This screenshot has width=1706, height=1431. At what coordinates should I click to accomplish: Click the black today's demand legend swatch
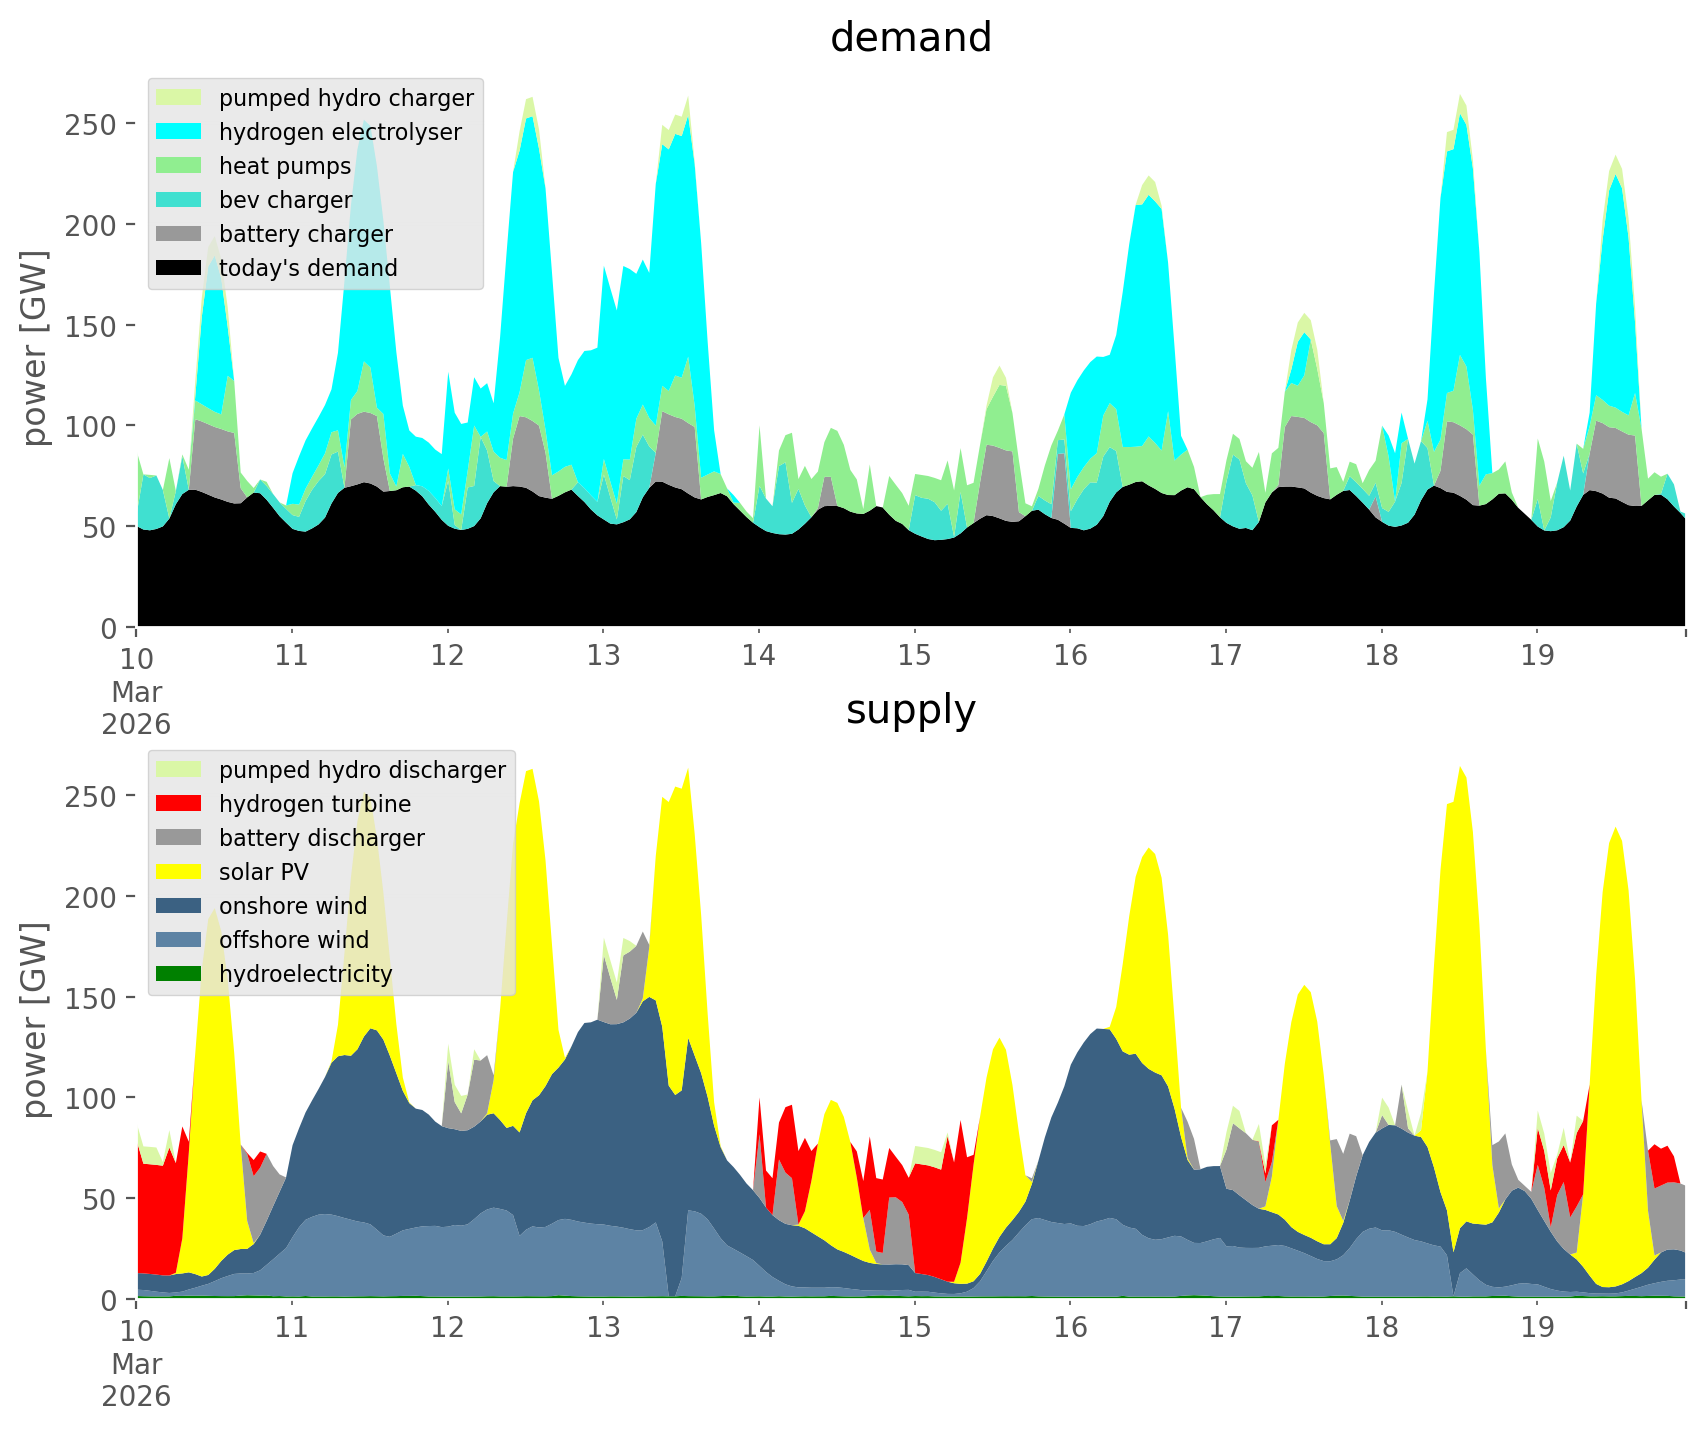click(x=179, y=268)
